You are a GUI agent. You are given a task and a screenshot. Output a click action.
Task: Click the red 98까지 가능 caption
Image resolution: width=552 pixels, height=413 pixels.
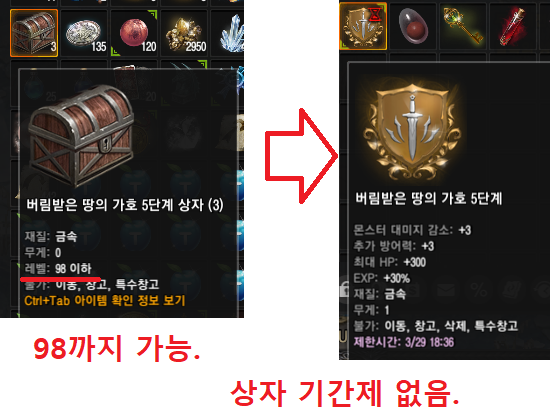(x=117, y=349)
